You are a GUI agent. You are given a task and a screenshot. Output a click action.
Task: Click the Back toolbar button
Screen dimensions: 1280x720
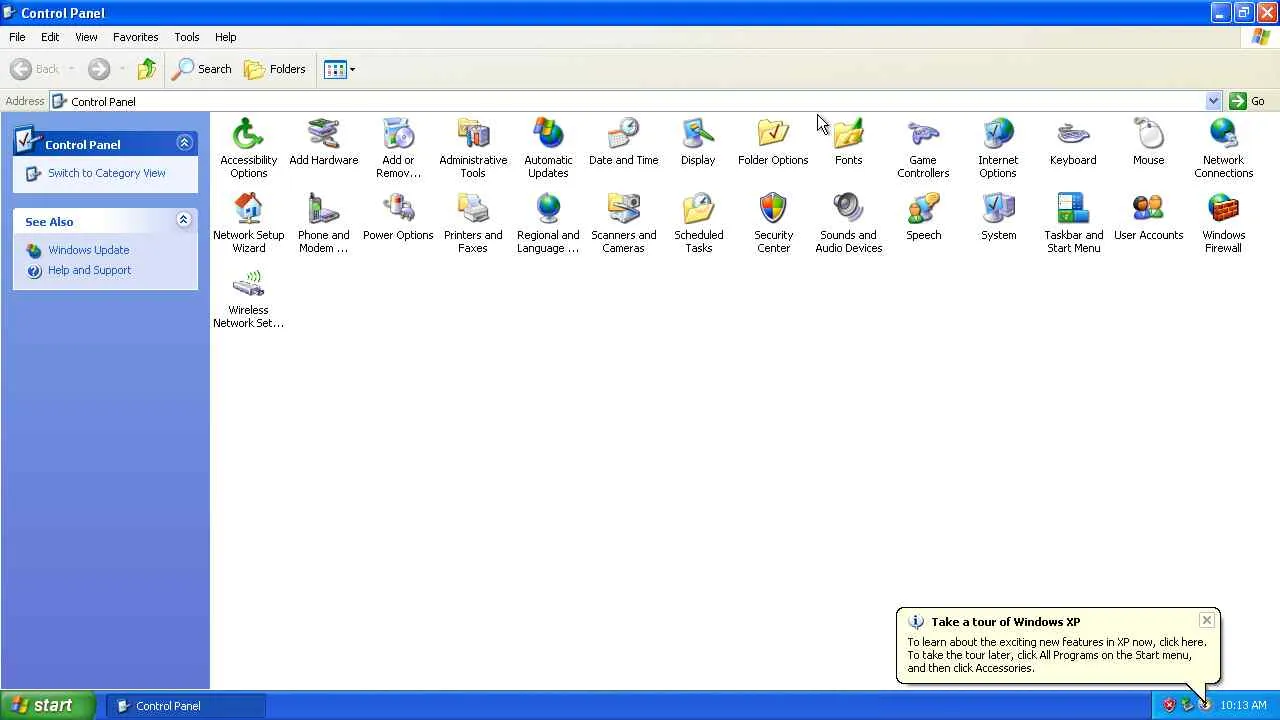click(35, 69)
